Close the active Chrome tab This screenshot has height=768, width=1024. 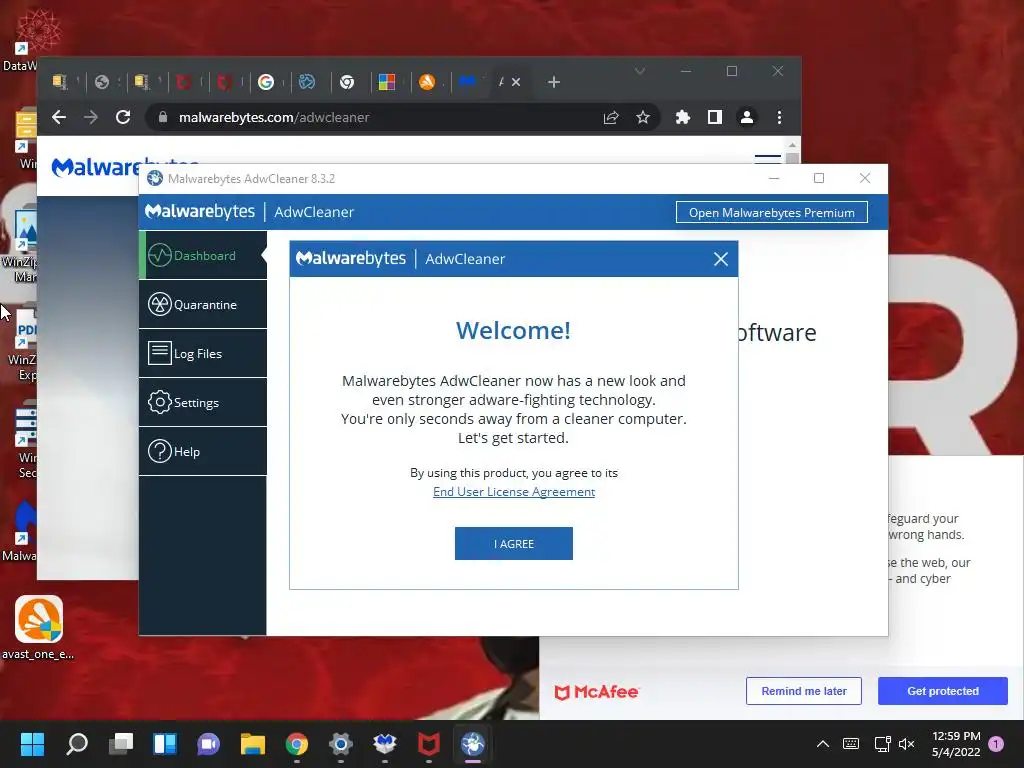point(516,82)
